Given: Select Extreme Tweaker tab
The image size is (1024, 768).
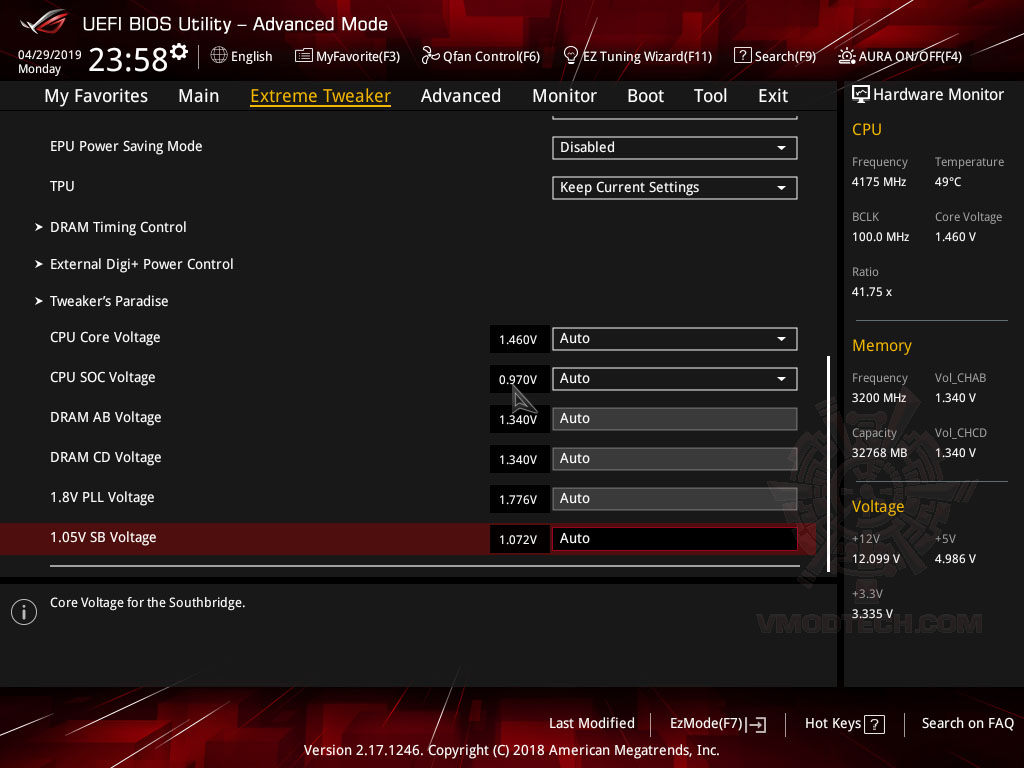Looking at the screenshot, I should (320, 96).
